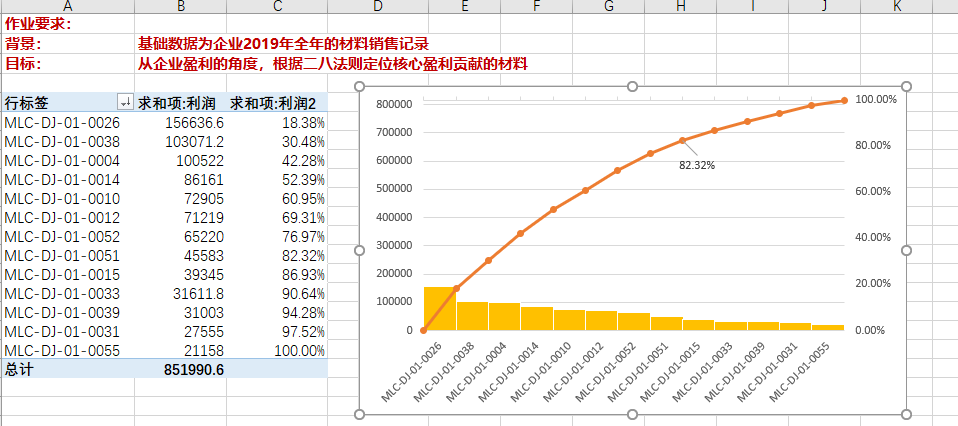This screenshot has height=426, width=958.
Task: Select profit value 100522
Action: click(x=199, y=160)
